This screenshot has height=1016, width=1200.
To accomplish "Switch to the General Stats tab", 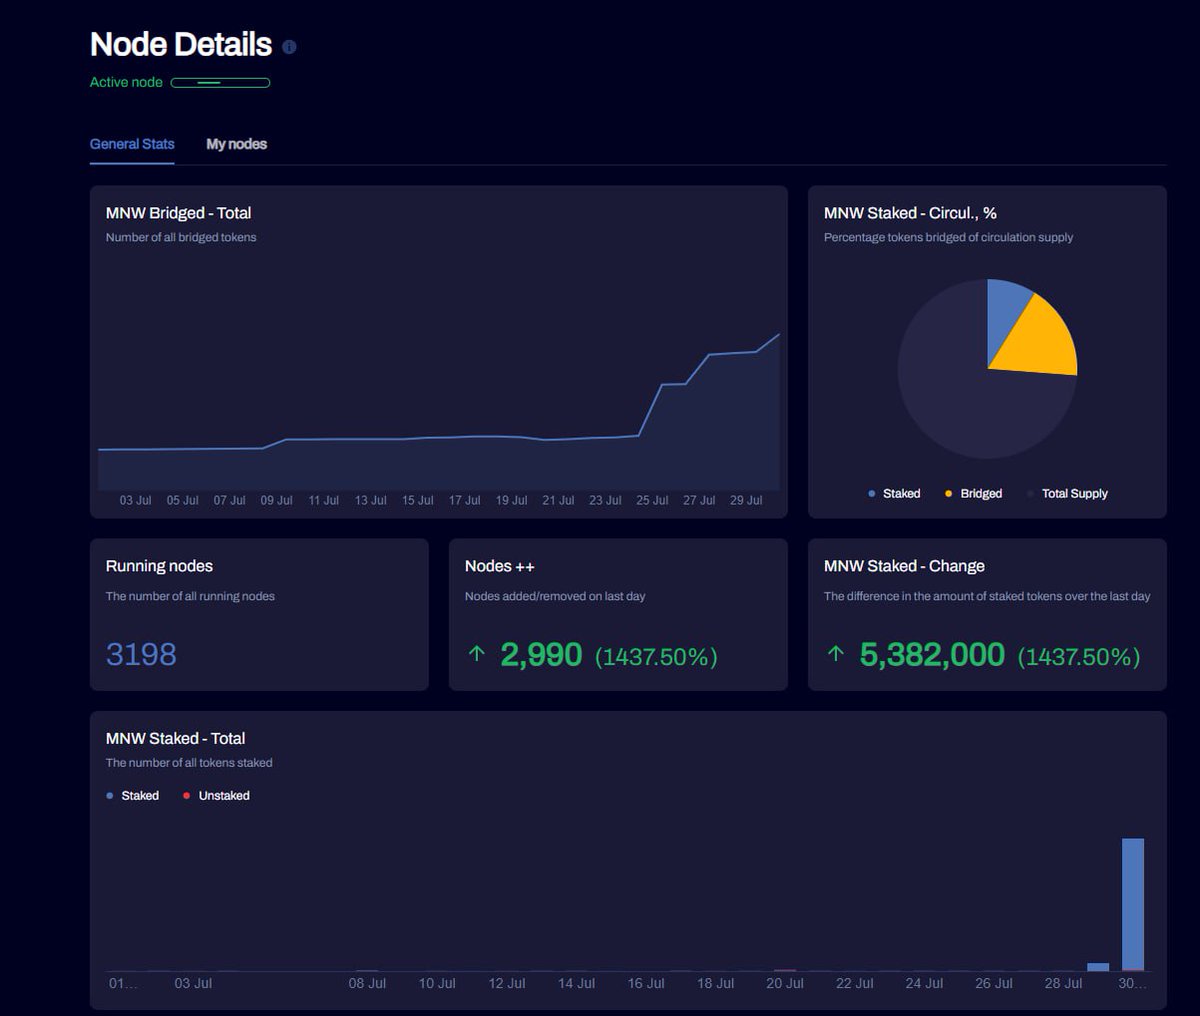I will point(132,144).
